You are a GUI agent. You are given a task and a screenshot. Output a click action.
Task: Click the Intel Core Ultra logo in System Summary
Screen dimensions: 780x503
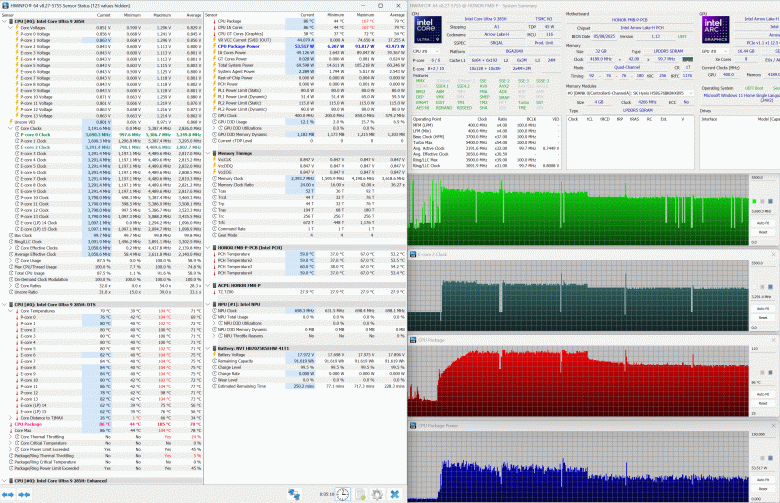427,29
